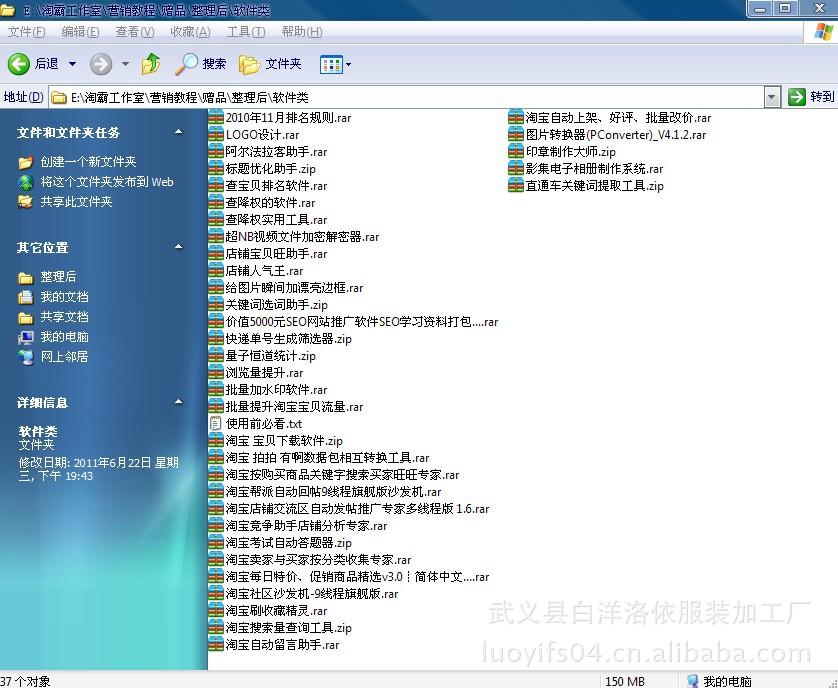Click the Back arrow icon in toolbar

pos(19,64)
